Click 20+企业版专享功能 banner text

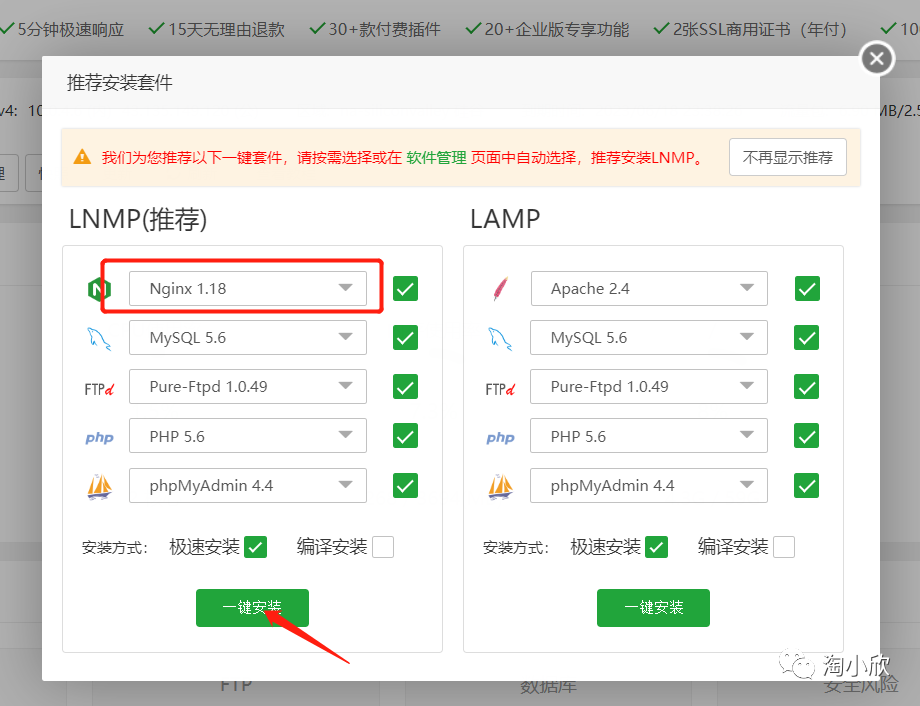coord(557,29)
